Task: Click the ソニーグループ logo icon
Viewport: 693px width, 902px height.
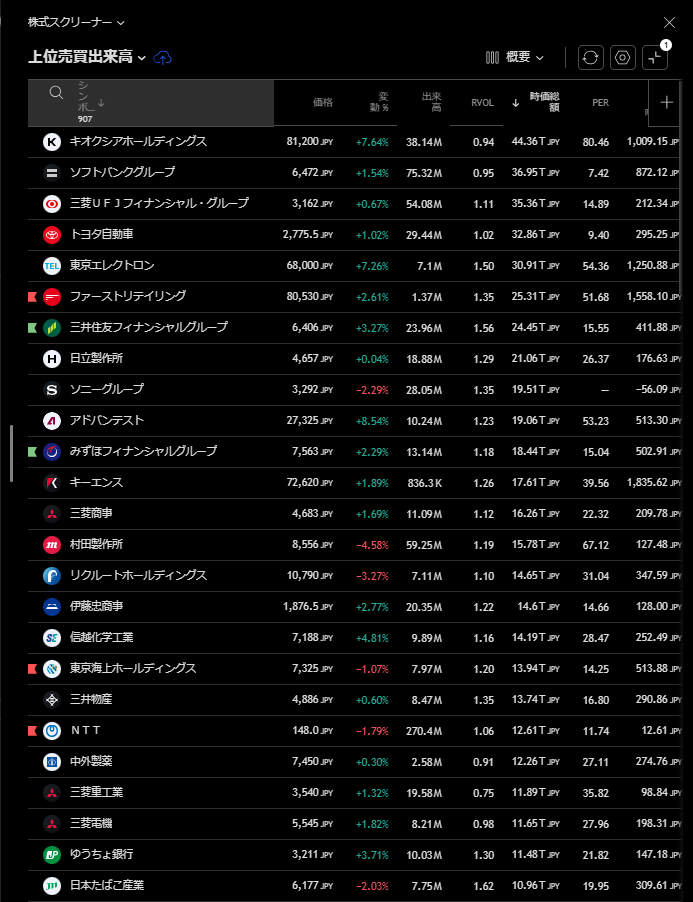Action: (52, 390)
